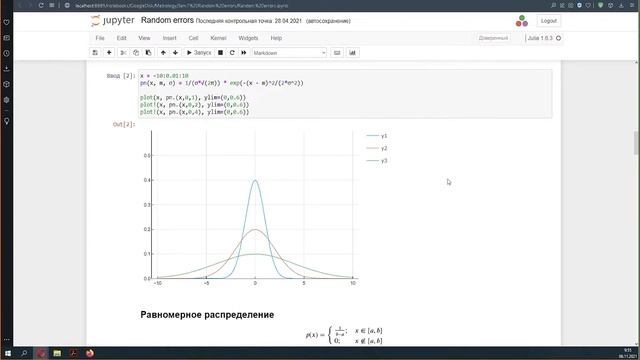The width and height of the screenshot is (640, 360).
Task: Save the notebook with the floppy disk icon
Action: [95, 53]
